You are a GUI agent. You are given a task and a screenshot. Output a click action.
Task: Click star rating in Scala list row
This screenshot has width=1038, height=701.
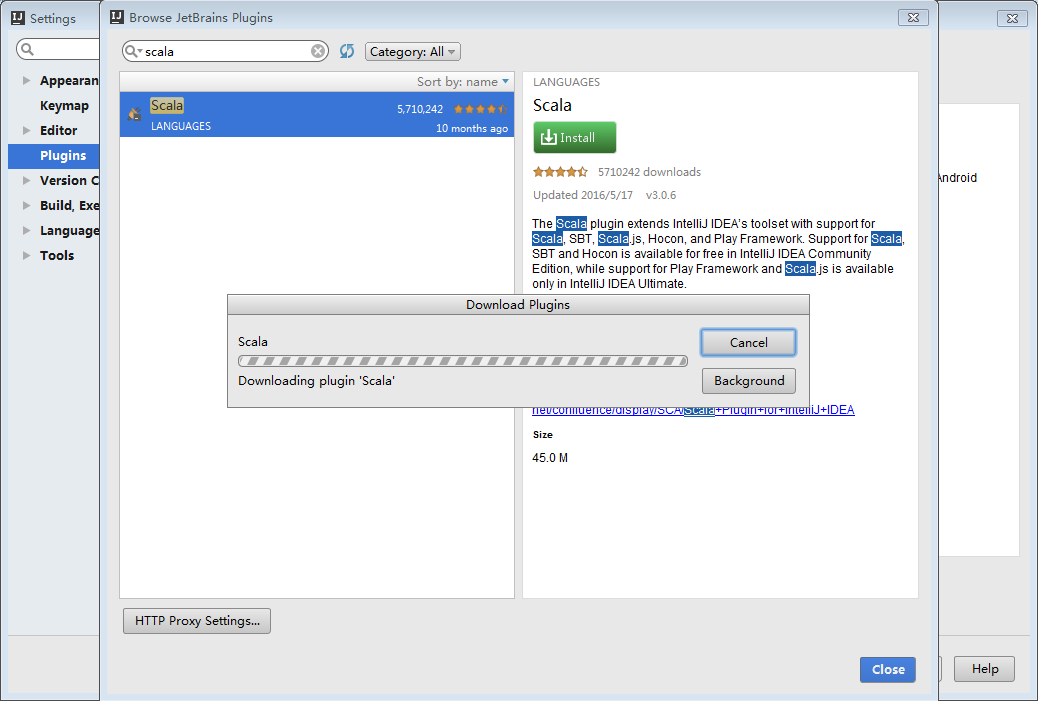tap(481, 109)
